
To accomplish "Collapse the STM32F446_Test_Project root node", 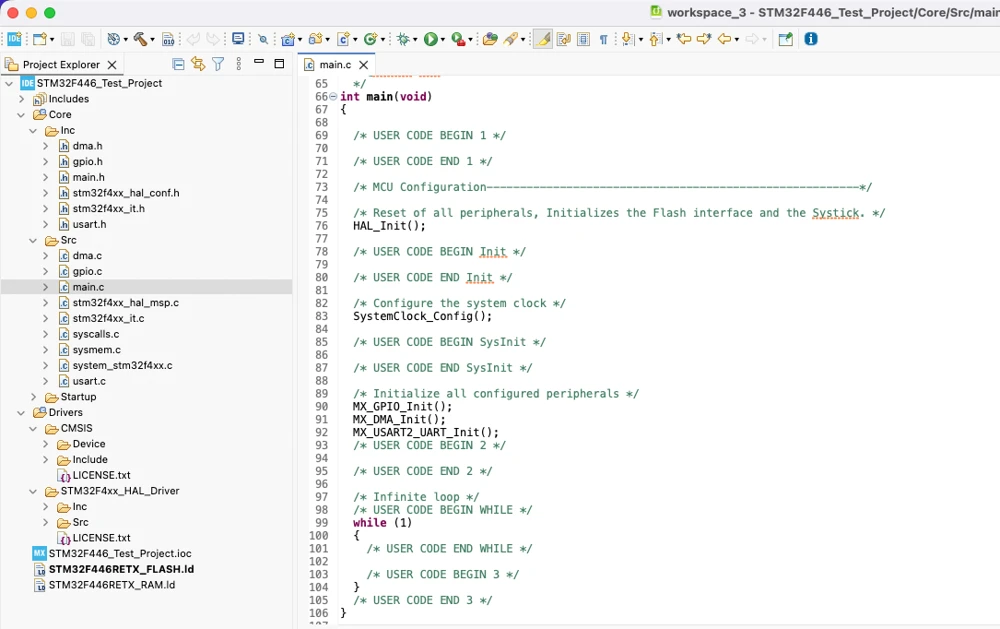I will click(9, 84).
